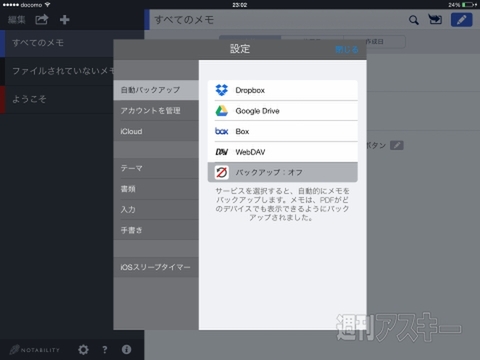
Task: Open 書類 settings section
Action: (x=156, y=189)
